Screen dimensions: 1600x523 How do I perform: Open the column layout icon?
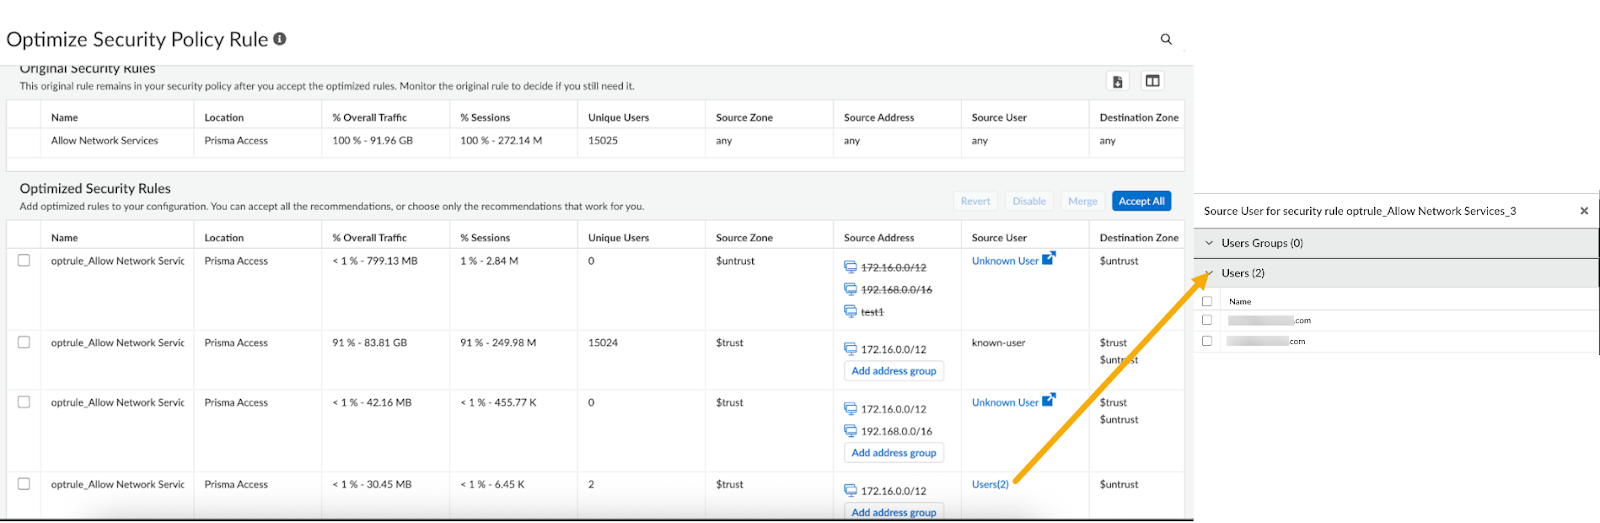click(x=1152, y=82)
